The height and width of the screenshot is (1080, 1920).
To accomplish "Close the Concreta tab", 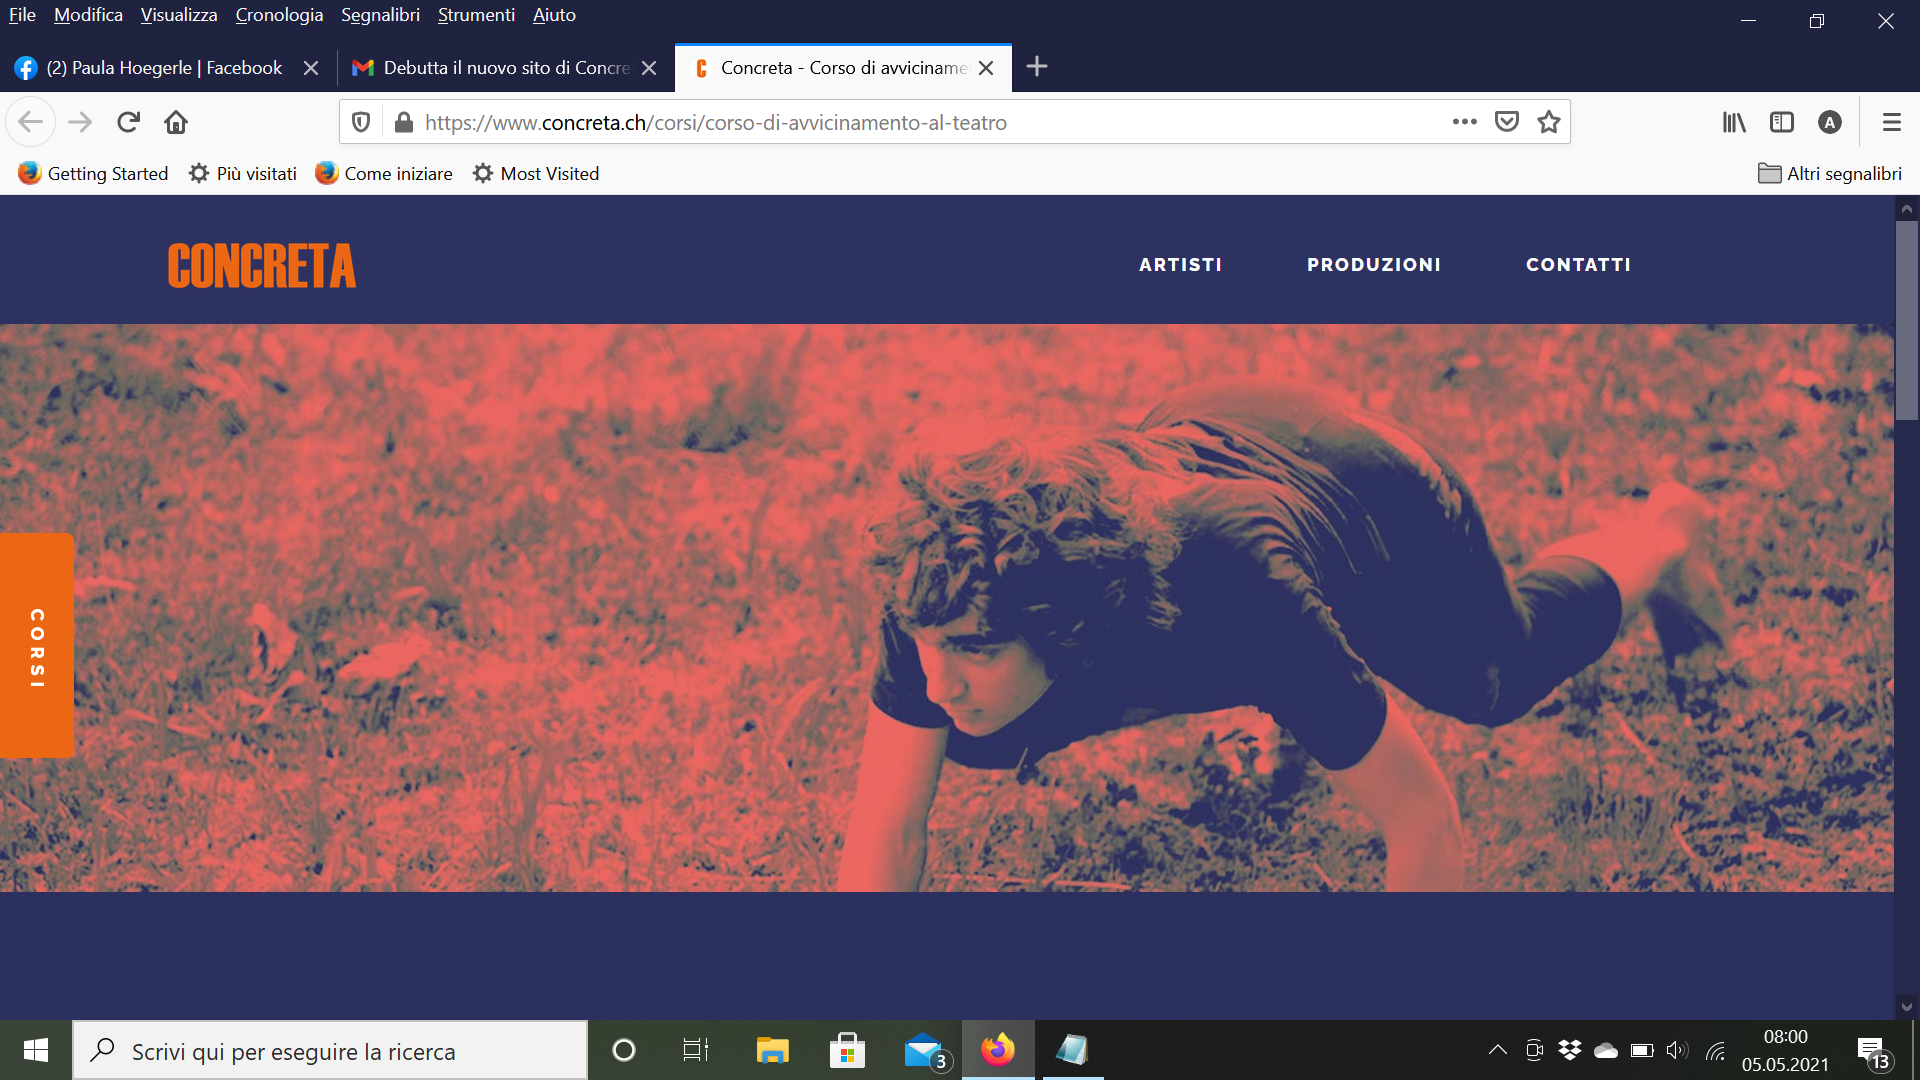I will 986,68.
